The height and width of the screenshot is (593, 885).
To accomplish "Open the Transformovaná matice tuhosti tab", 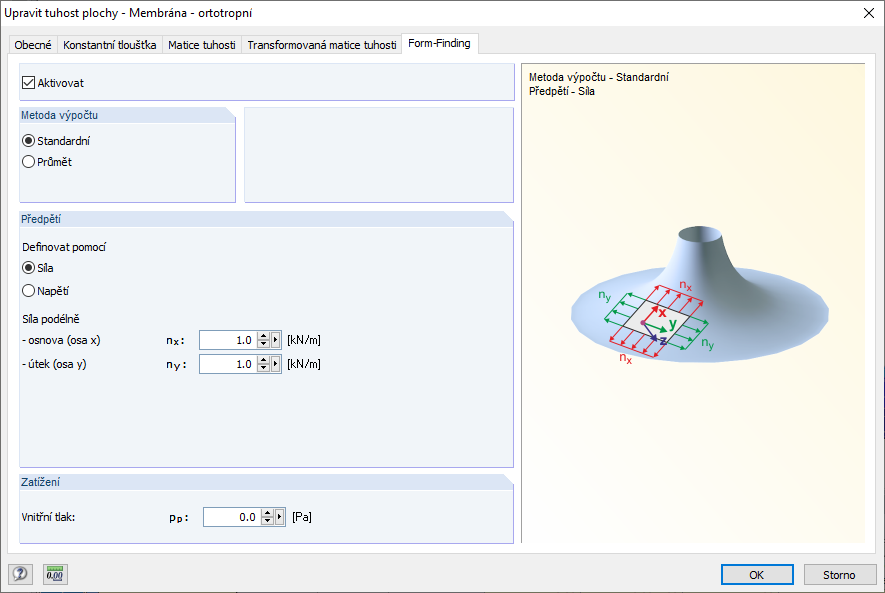I will pos(321,45).
